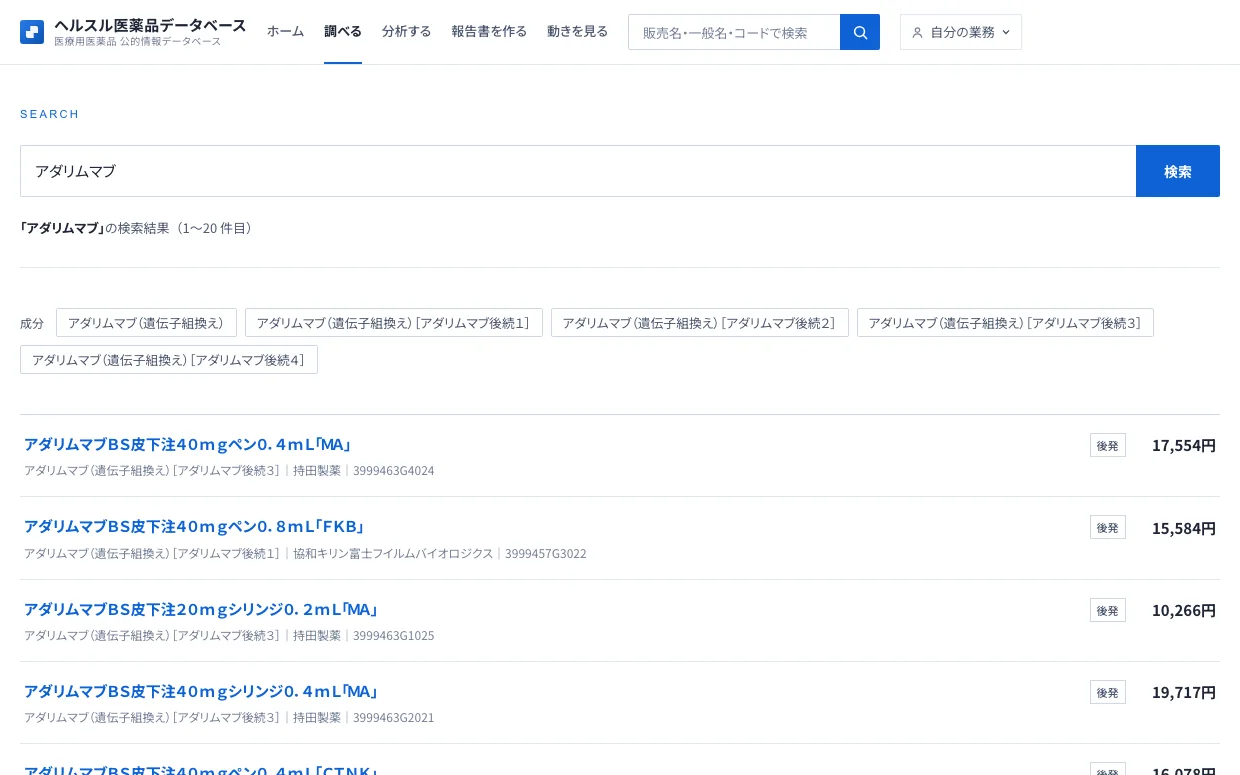Click the code 3999457G3022
The width and height of the screenshot is (1240, 775).
point(546,553)
